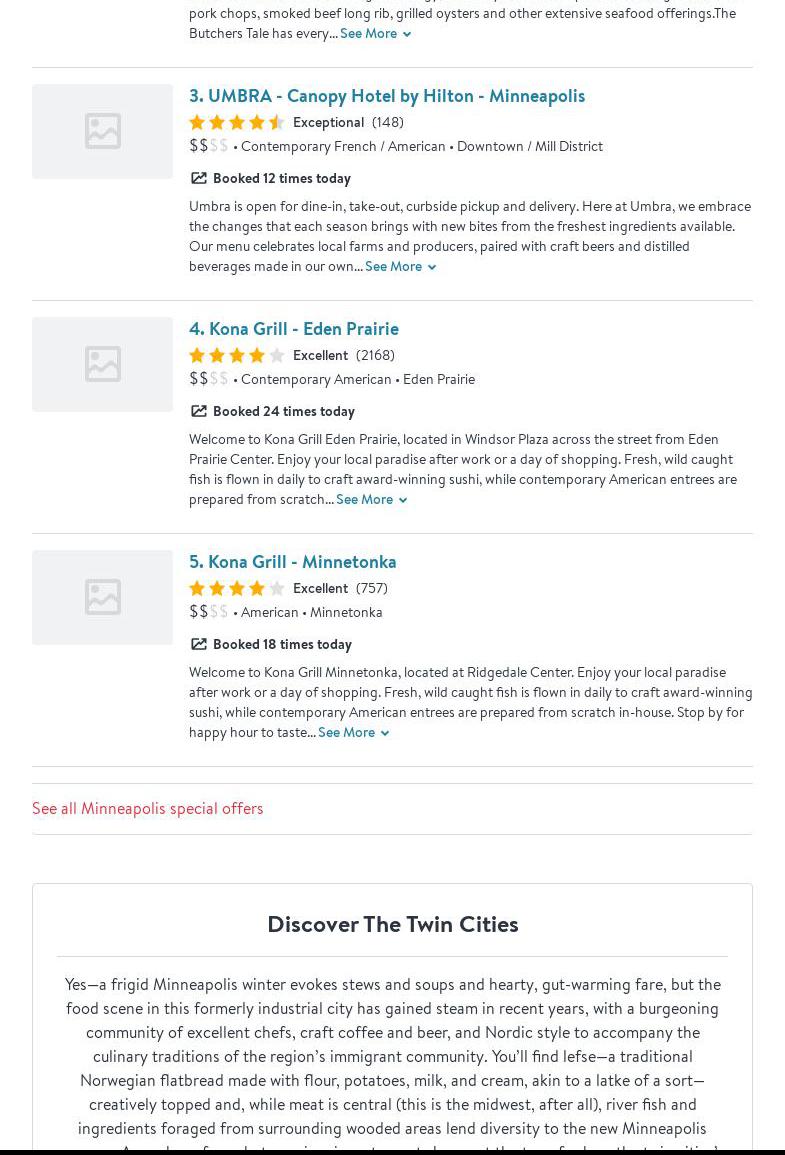Click the booked icon beside 'Booked 24 times today'
Viewport: 785px width, 1155px height.
[199, 412]
